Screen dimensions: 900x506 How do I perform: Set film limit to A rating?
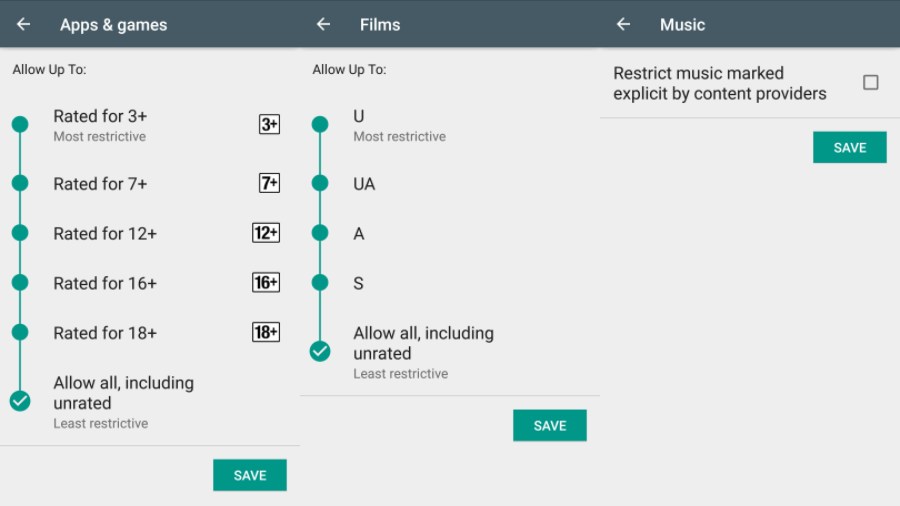[359, 234]
